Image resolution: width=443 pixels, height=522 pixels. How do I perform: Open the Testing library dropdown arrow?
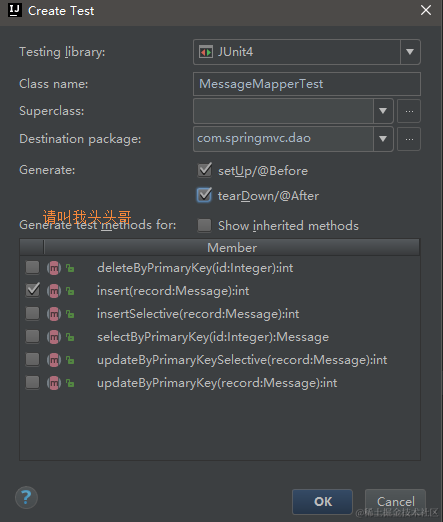410,52
